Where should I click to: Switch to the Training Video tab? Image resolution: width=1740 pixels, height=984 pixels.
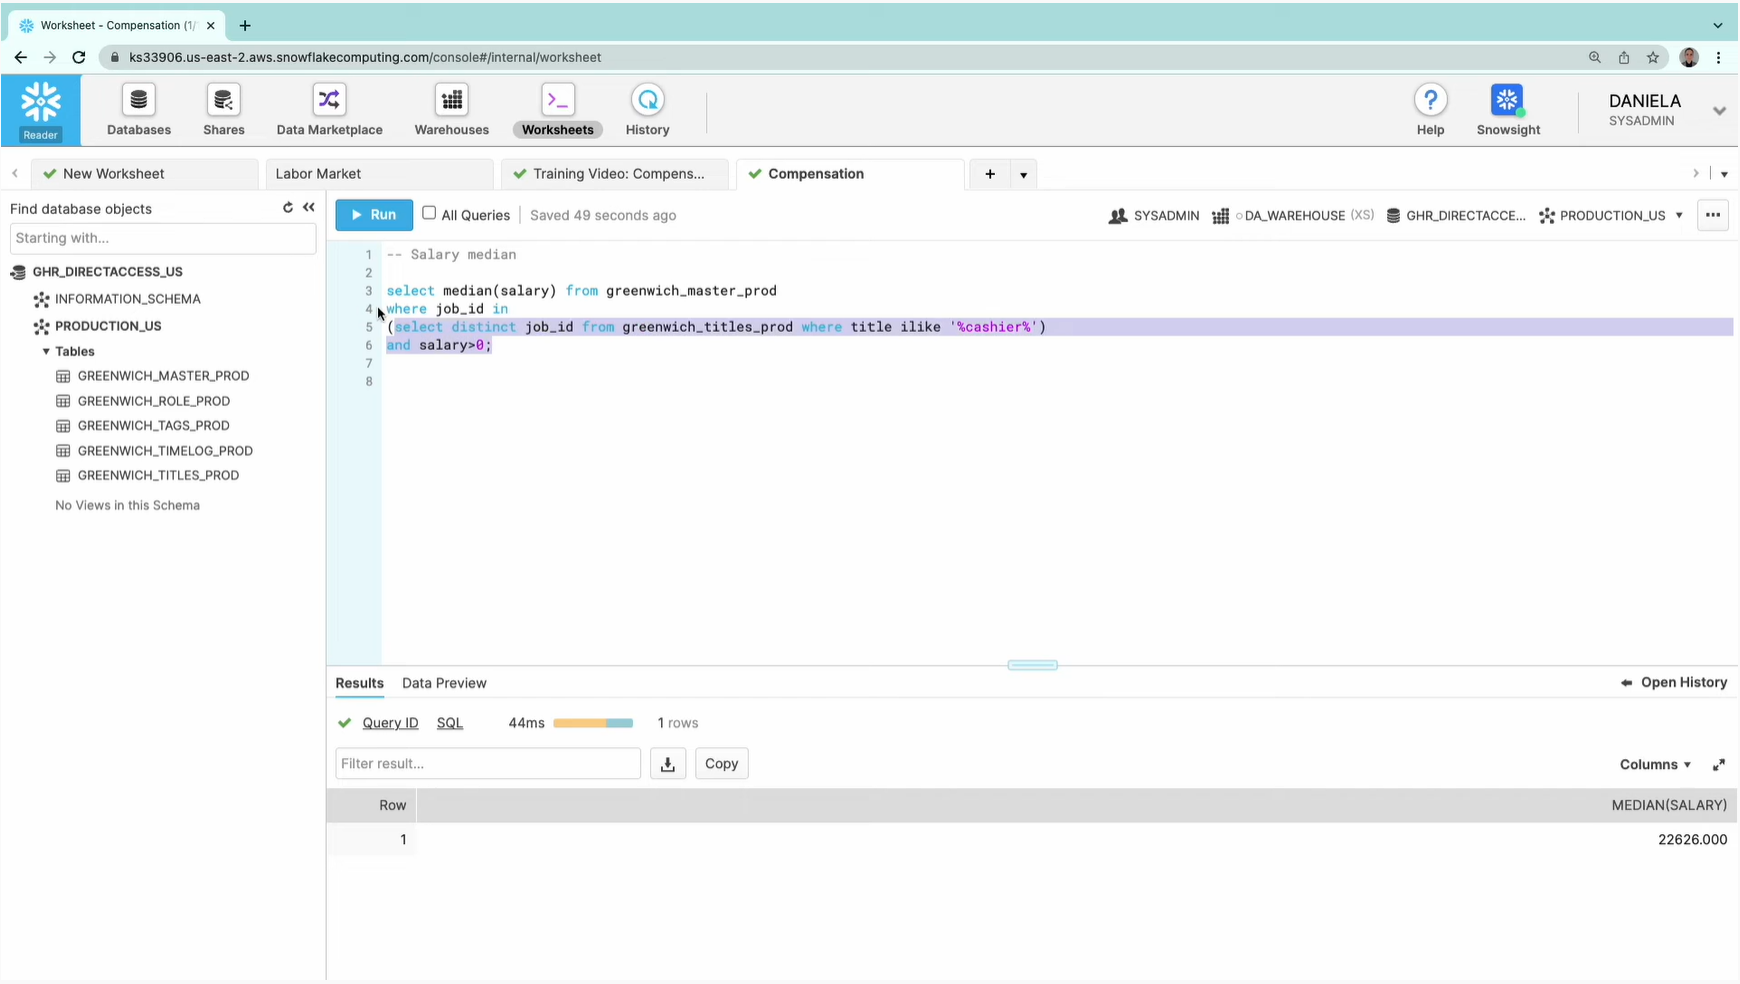[x=615, y=174]
